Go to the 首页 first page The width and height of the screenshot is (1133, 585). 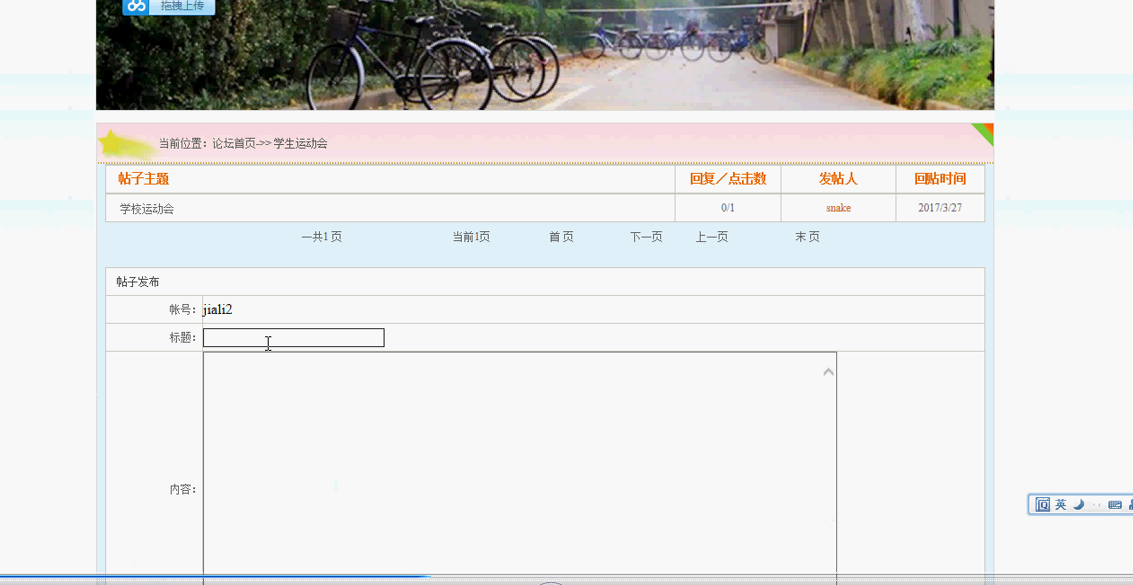click(x=561, y=237)
